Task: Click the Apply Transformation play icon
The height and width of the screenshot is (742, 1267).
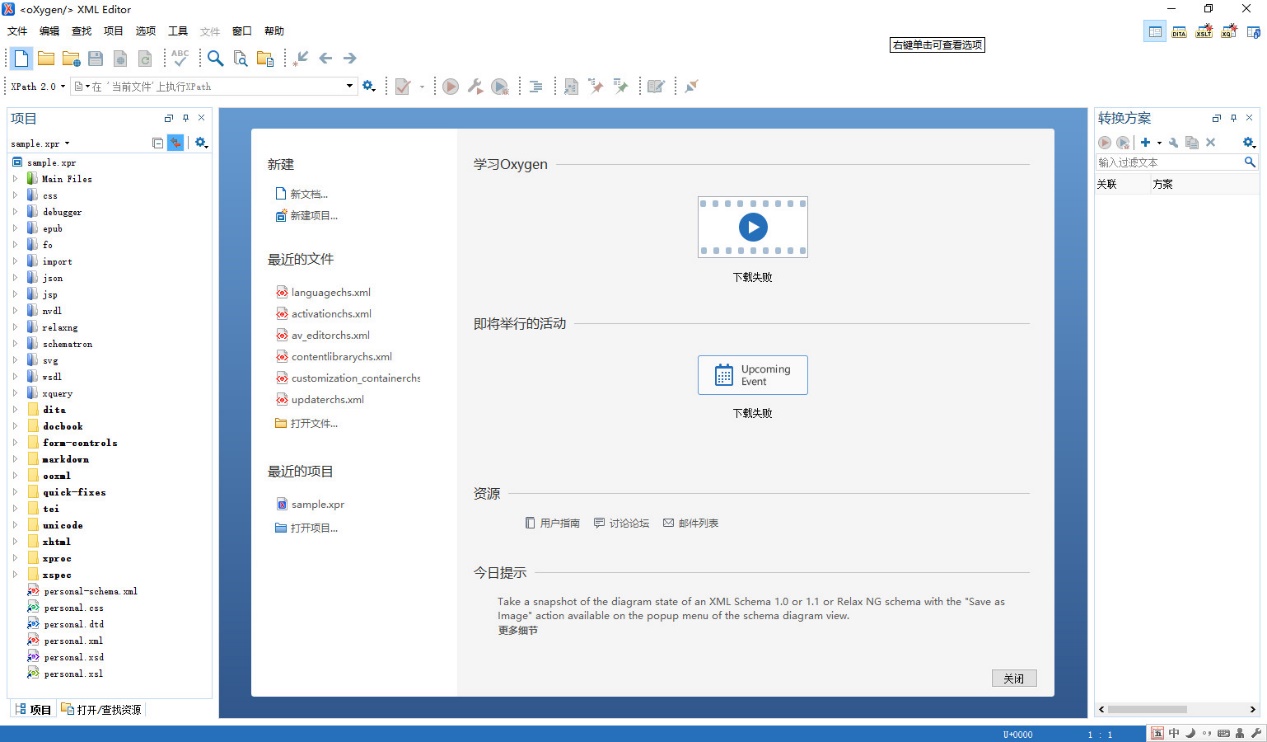Action: pyautogui.click(x=451, y=87)
